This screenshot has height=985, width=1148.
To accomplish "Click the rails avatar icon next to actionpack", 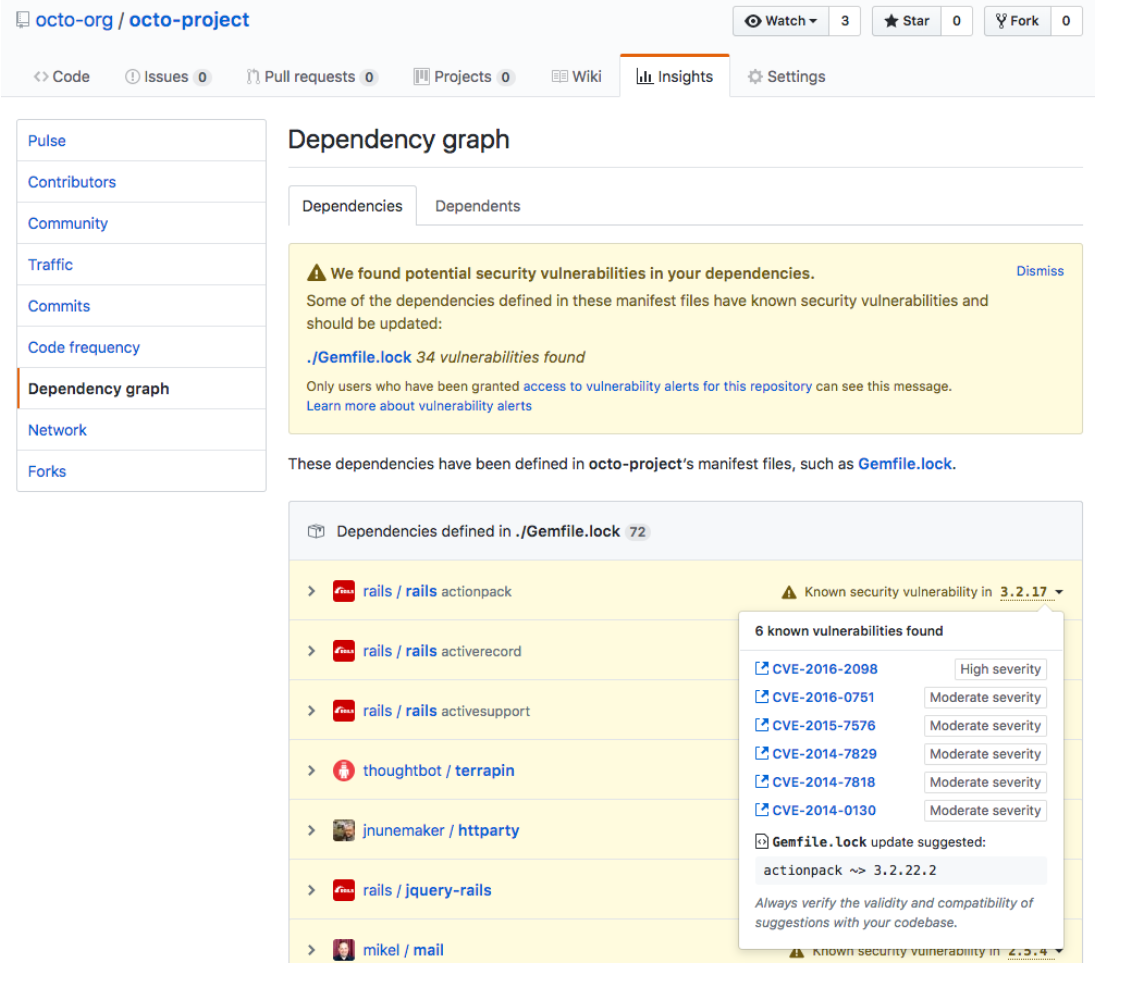I will point(343,591).
